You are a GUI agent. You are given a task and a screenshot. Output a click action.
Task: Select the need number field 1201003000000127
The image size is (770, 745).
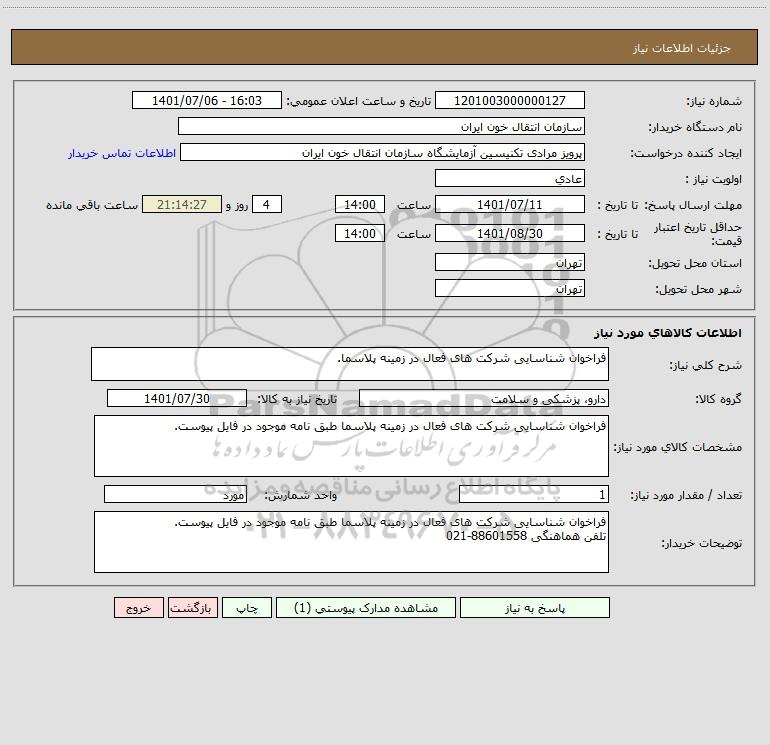click(x=510, y=100)
